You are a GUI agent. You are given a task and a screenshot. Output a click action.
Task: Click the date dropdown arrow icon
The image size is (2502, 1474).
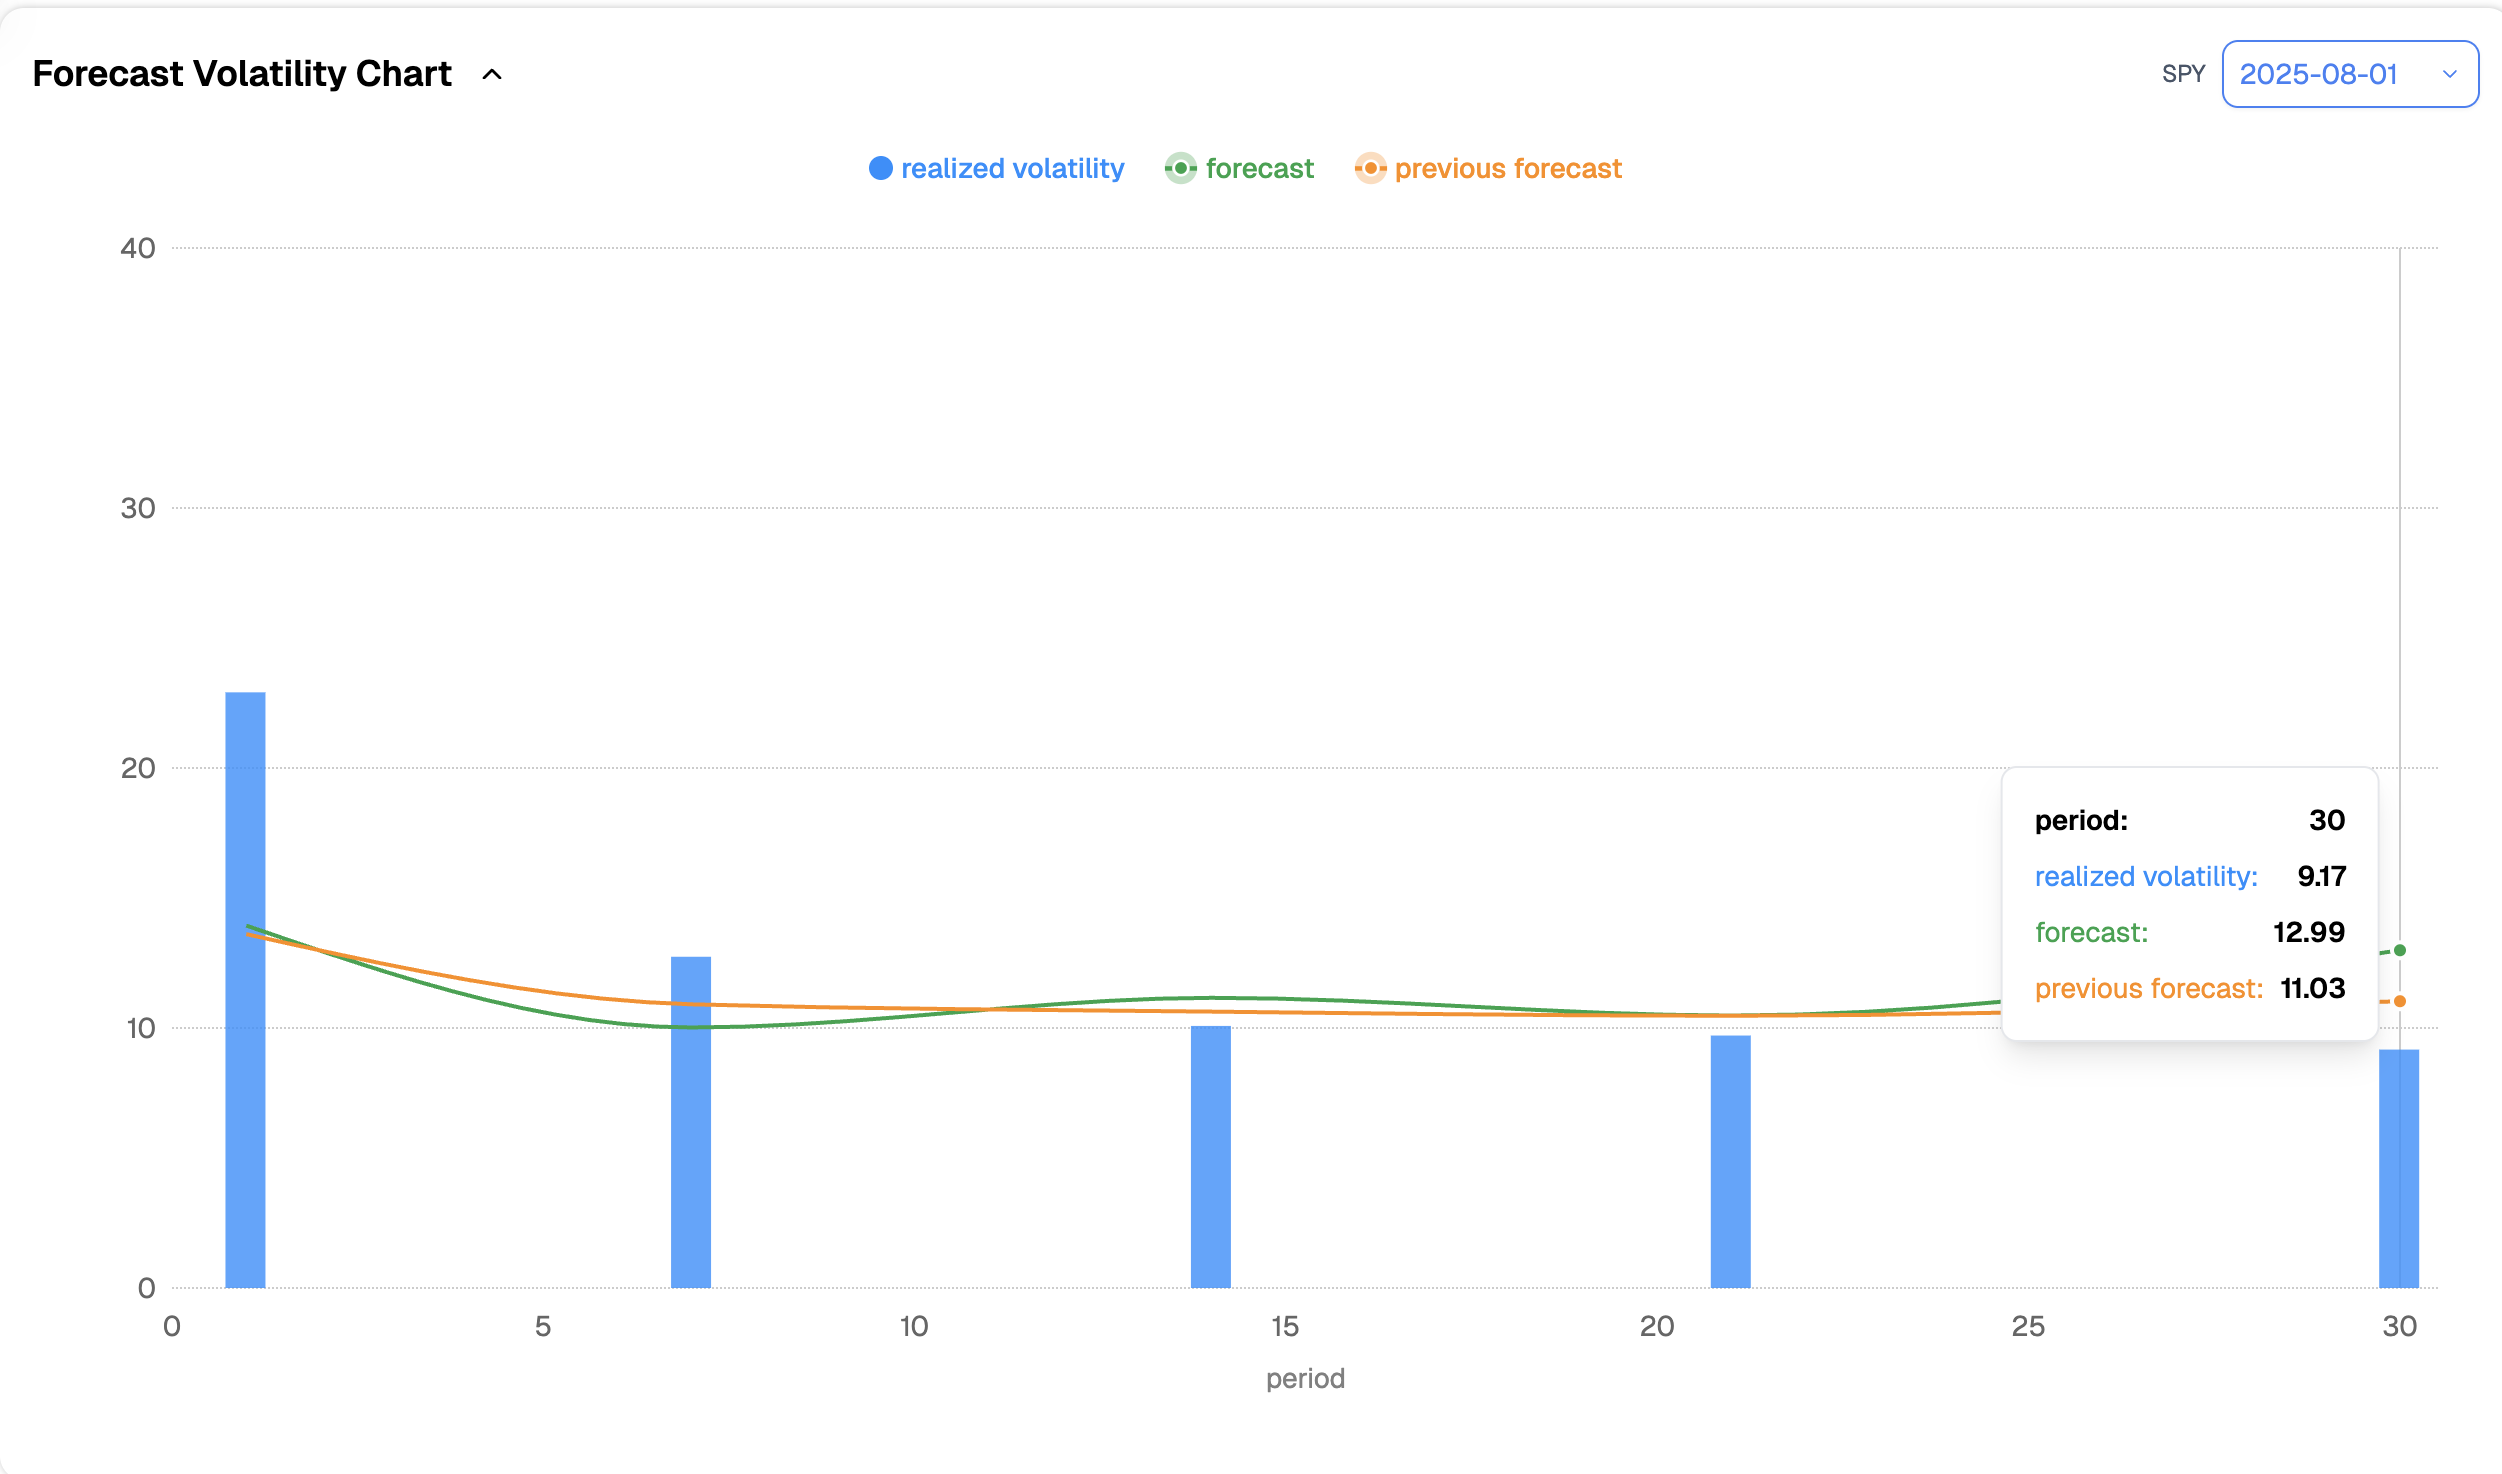pos(2449,74)
